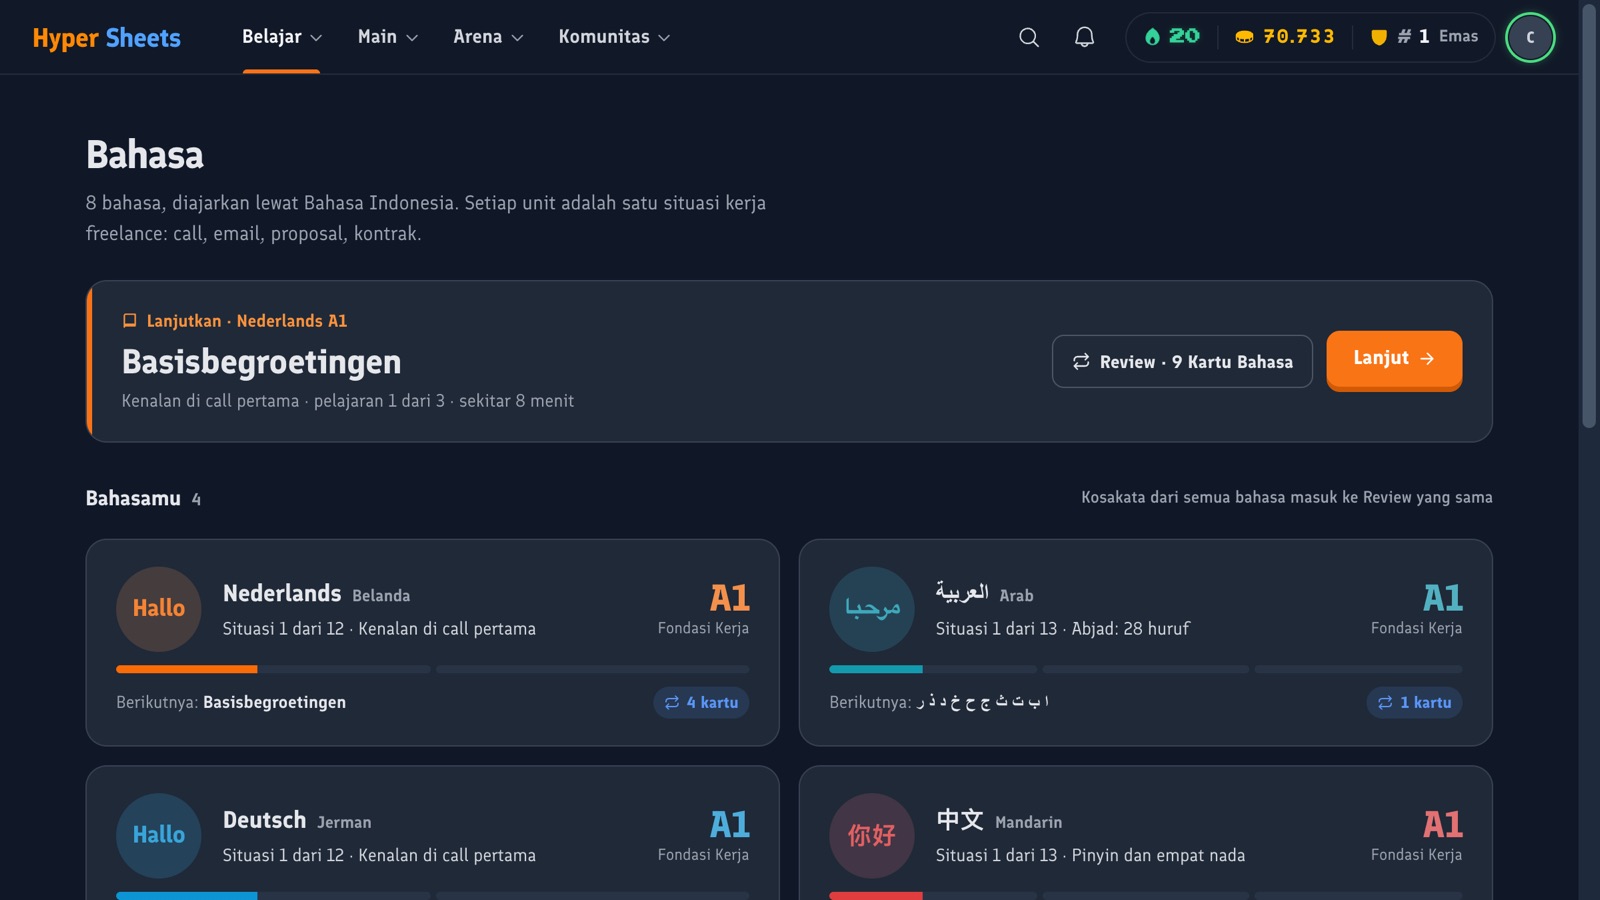Click the Arabic greeting circle on Arab card

[x=872, y=609]
